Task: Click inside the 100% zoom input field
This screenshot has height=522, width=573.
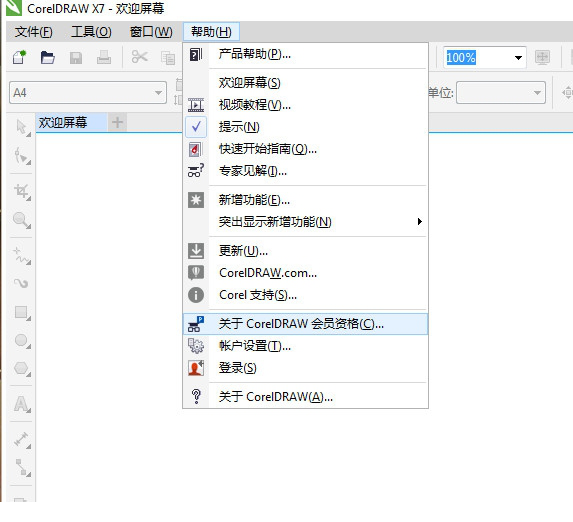Action: [x=477, y=57]
